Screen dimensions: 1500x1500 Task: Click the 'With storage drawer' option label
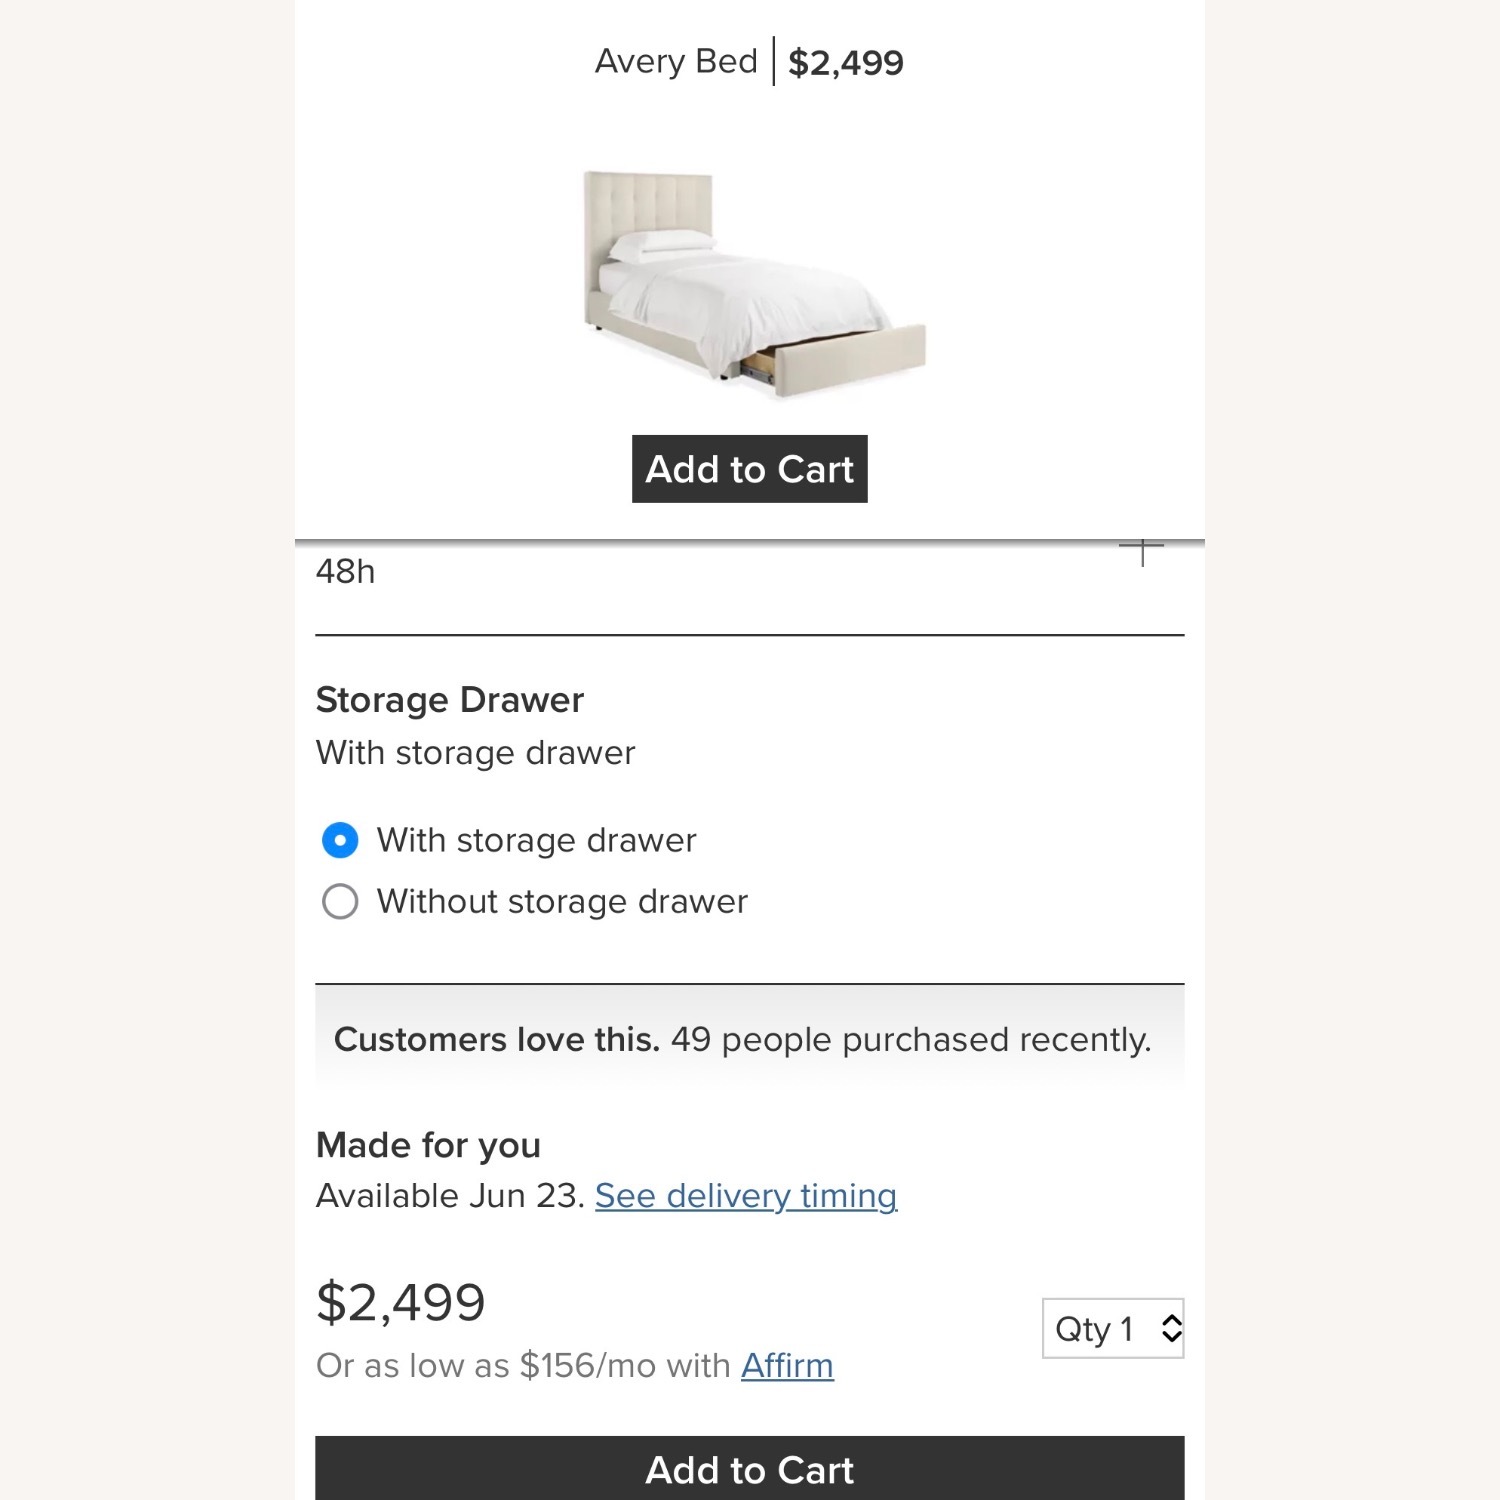point(536,840)
